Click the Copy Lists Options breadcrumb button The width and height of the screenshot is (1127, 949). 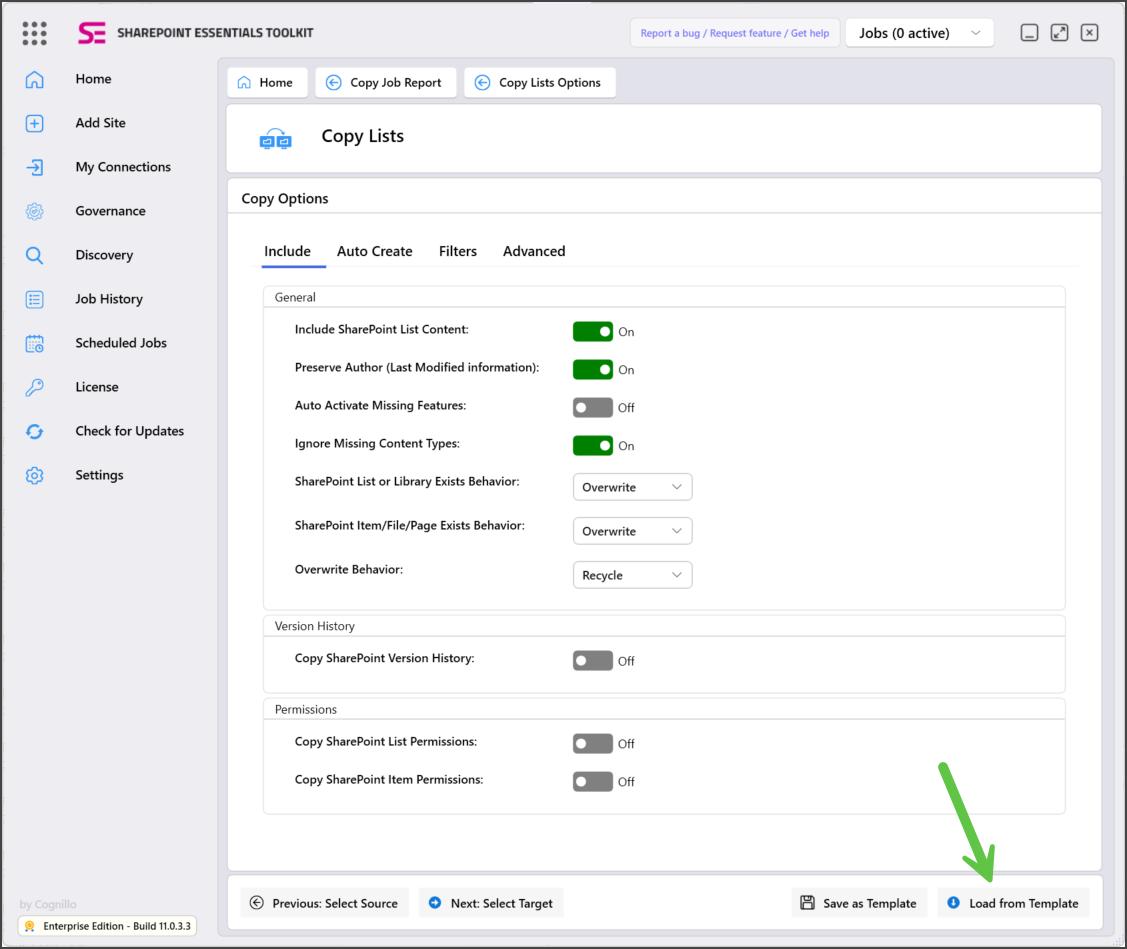(540, 83)
